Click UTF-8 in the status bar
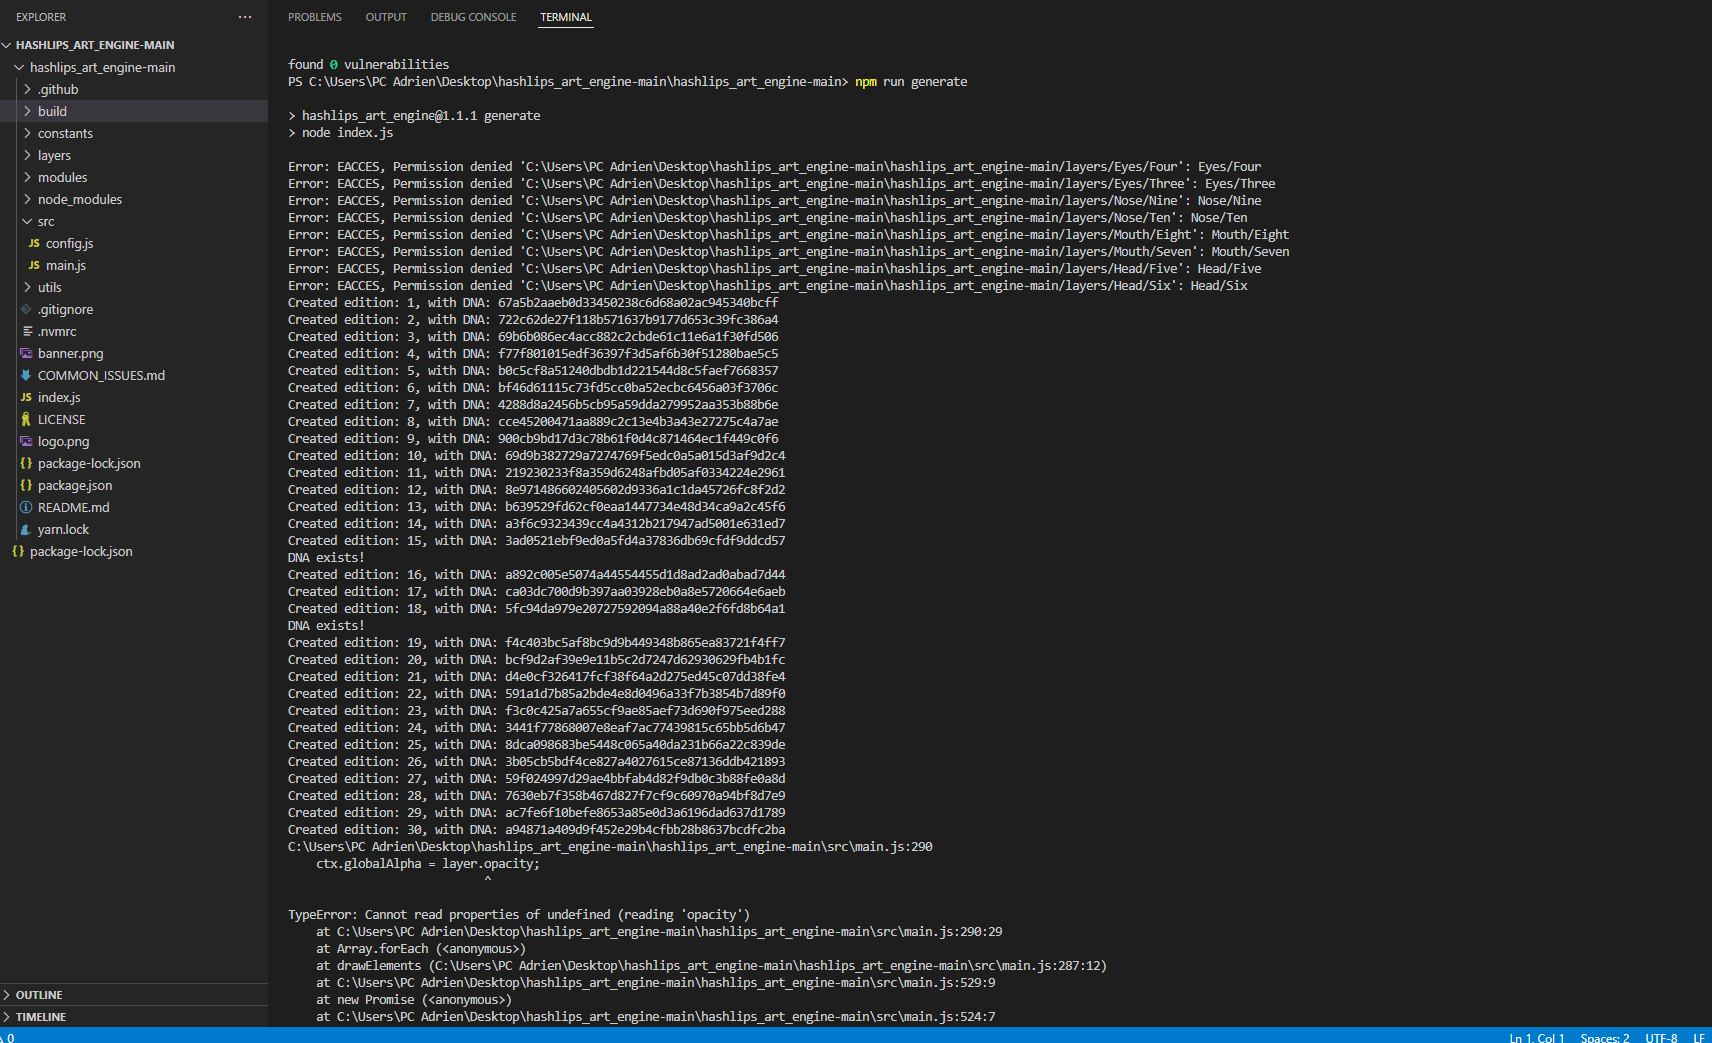 tap(1660, 1037)
